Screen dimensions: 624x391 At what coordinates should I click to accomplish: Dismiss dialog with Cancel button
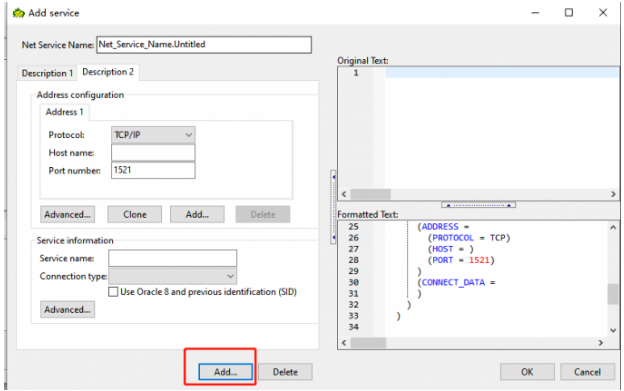point(587,372)
